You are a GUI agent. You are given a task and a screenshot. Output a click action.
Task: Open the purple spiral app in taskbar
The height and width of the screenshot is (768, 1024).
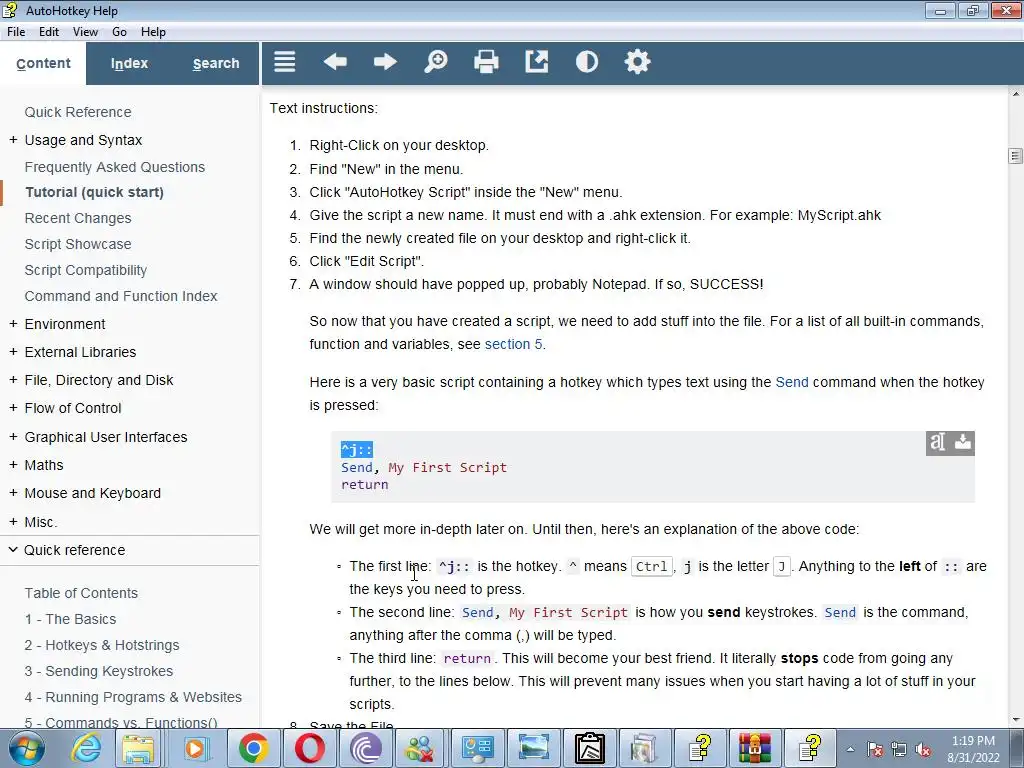tap(366, 748)
